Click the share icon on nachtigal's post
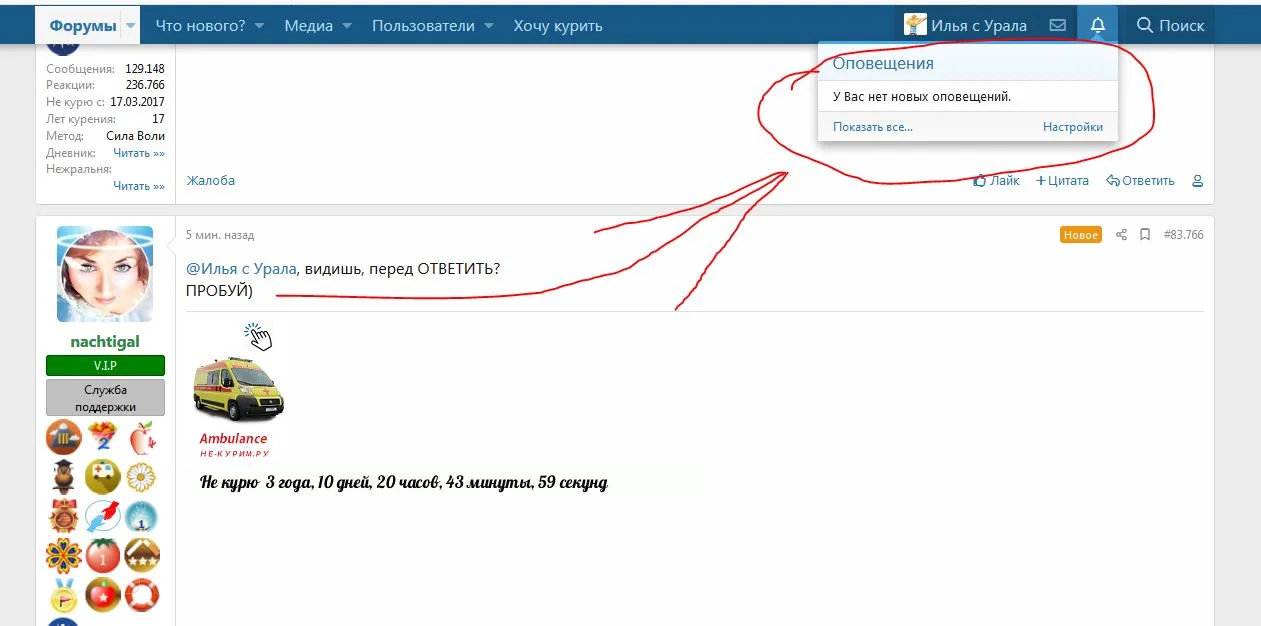This screenshot has width=1261, height=626. [1121, 234]
